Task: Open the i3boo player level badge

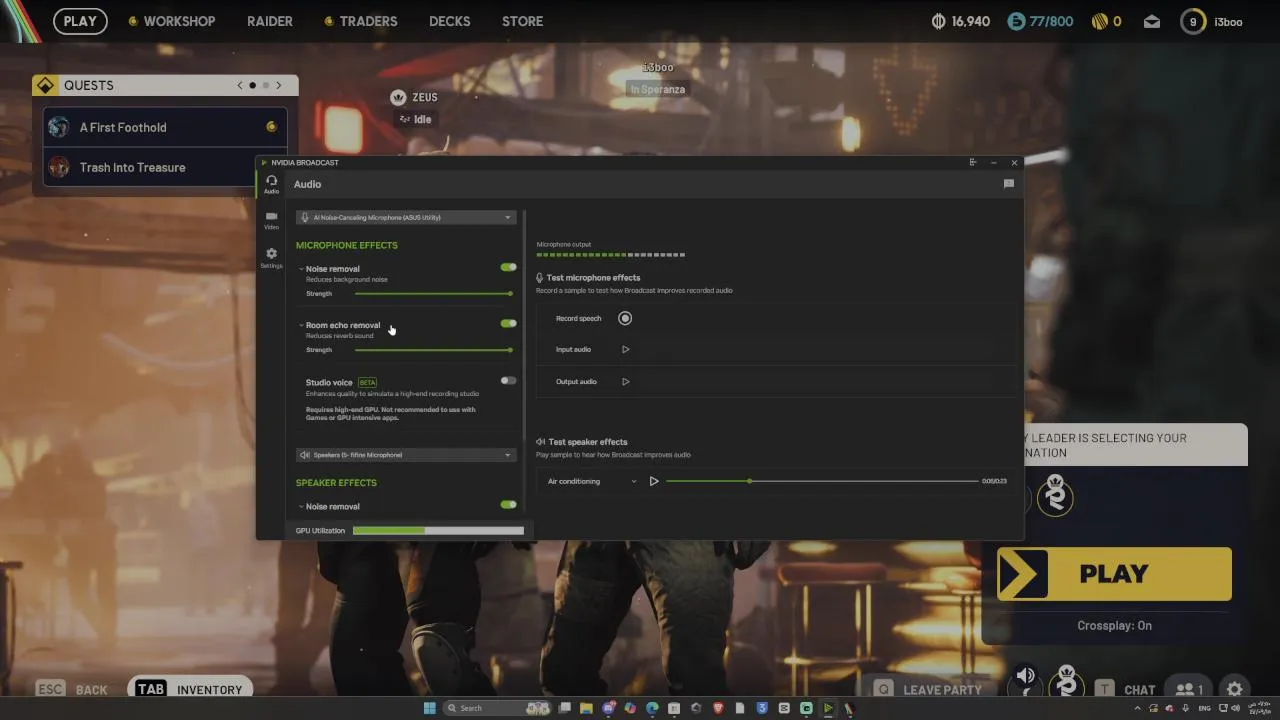Action: coord(1193,21)
